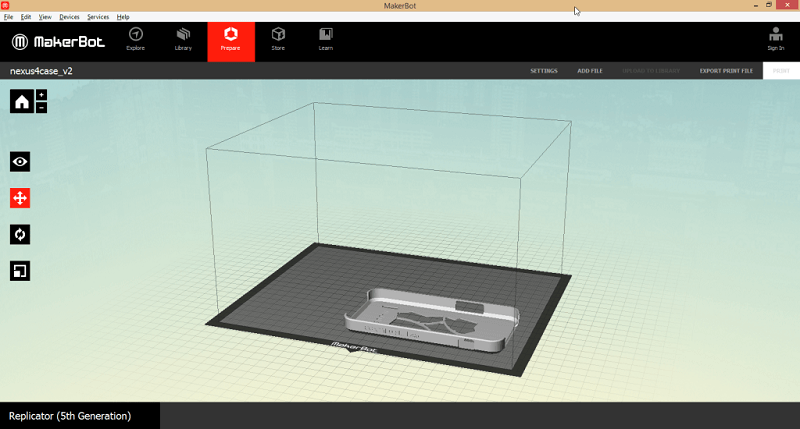Viewport: 800px width, 429px height.
Task: Click the Sign In icon
Action: [776, 39]
